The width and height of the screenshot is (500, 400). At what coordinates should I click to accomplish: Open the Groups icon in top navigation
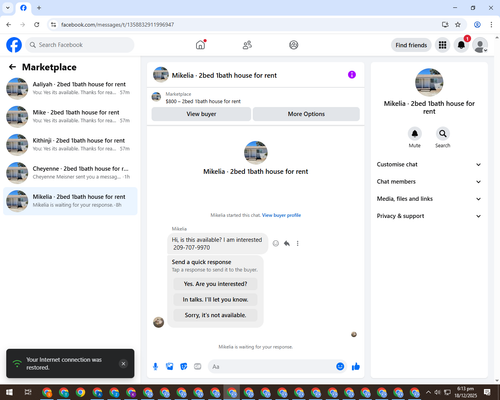point(294,45)
